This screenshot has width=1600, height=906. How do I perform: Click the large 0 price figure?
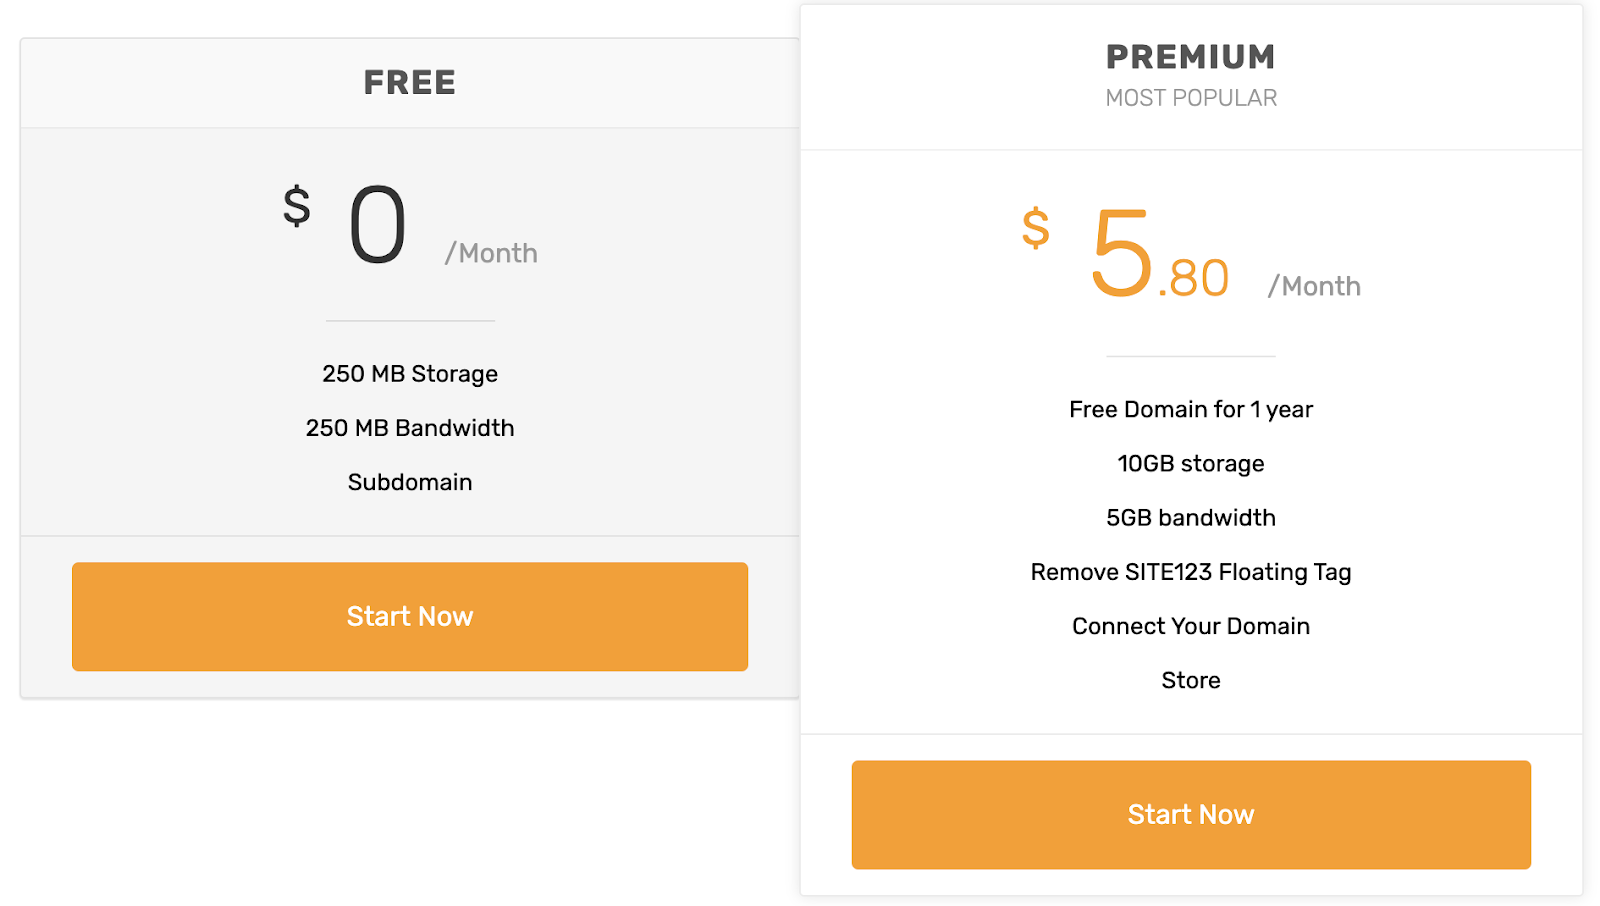(x=378, y=226)
